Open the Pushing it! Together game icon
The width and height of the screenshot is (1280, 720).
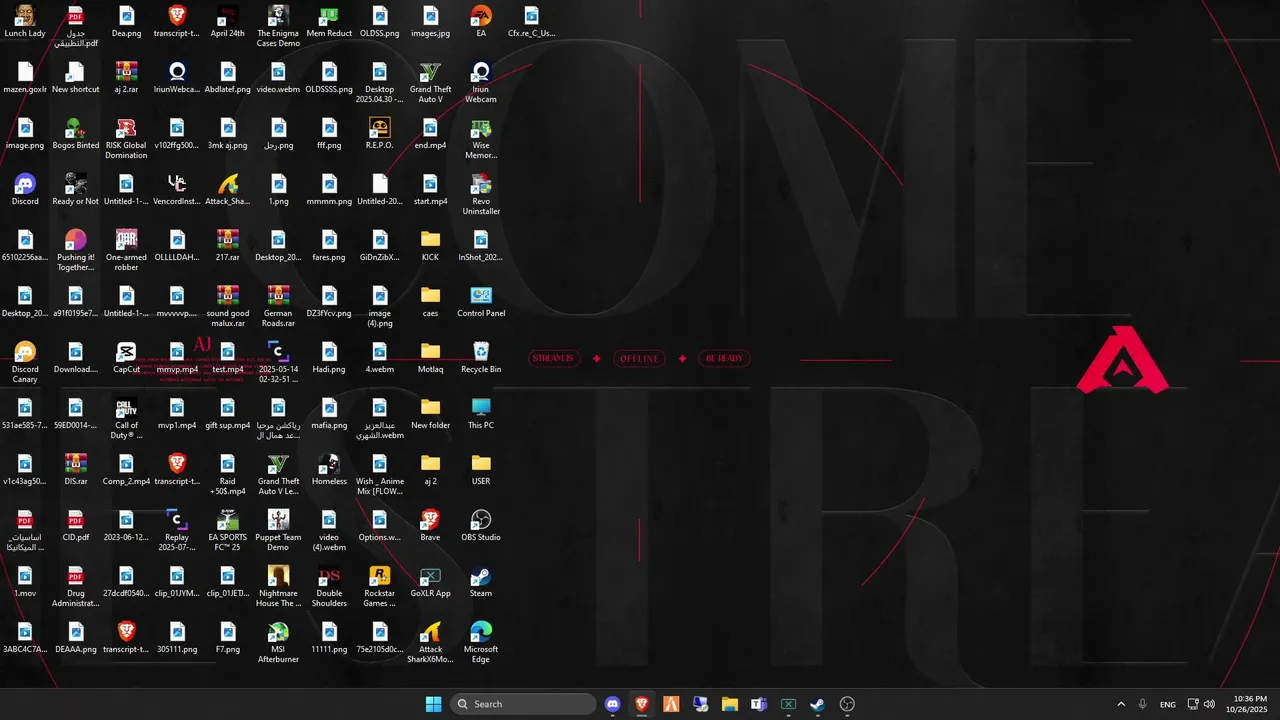coord(76,251)
